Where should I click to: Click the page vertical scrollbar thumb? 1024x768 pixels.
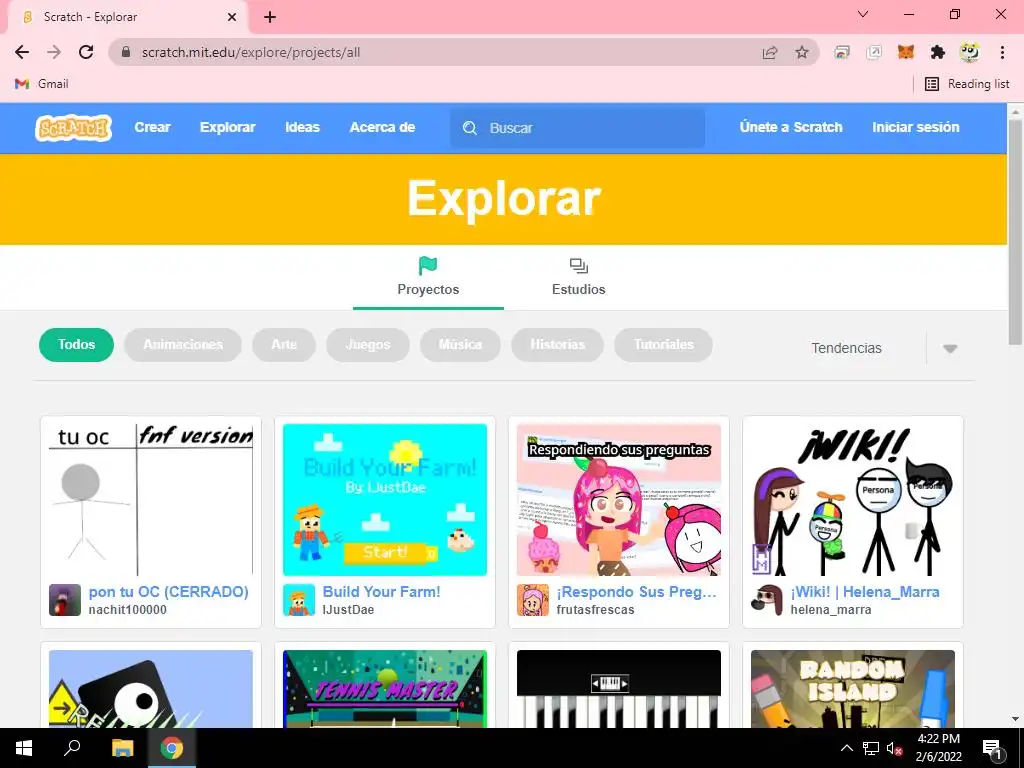(1015, 232)
